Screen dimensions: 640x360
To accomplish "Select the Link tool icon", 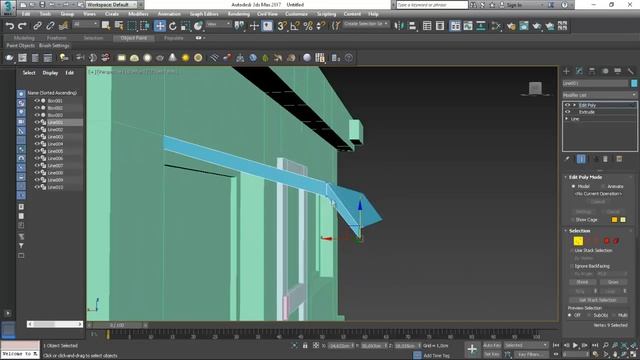I will [37, 26].
